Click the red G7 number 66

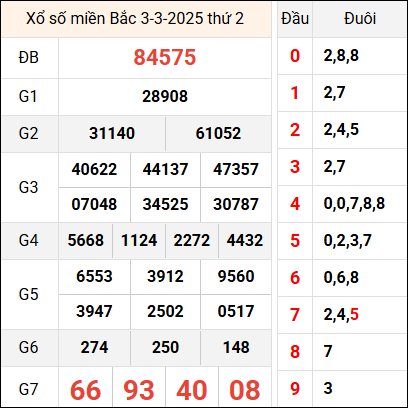click(x=86, y=390)
